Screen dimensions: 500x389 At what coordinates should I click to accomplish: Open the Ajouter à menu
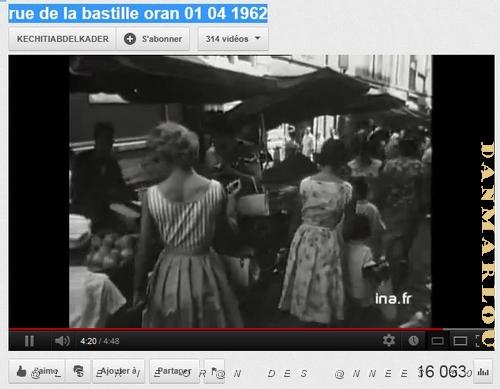[119, 371]
